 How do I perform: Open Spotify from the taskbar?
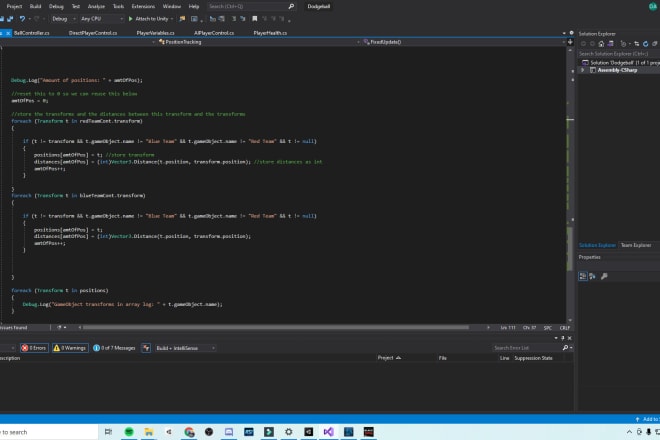click(129, 432)
